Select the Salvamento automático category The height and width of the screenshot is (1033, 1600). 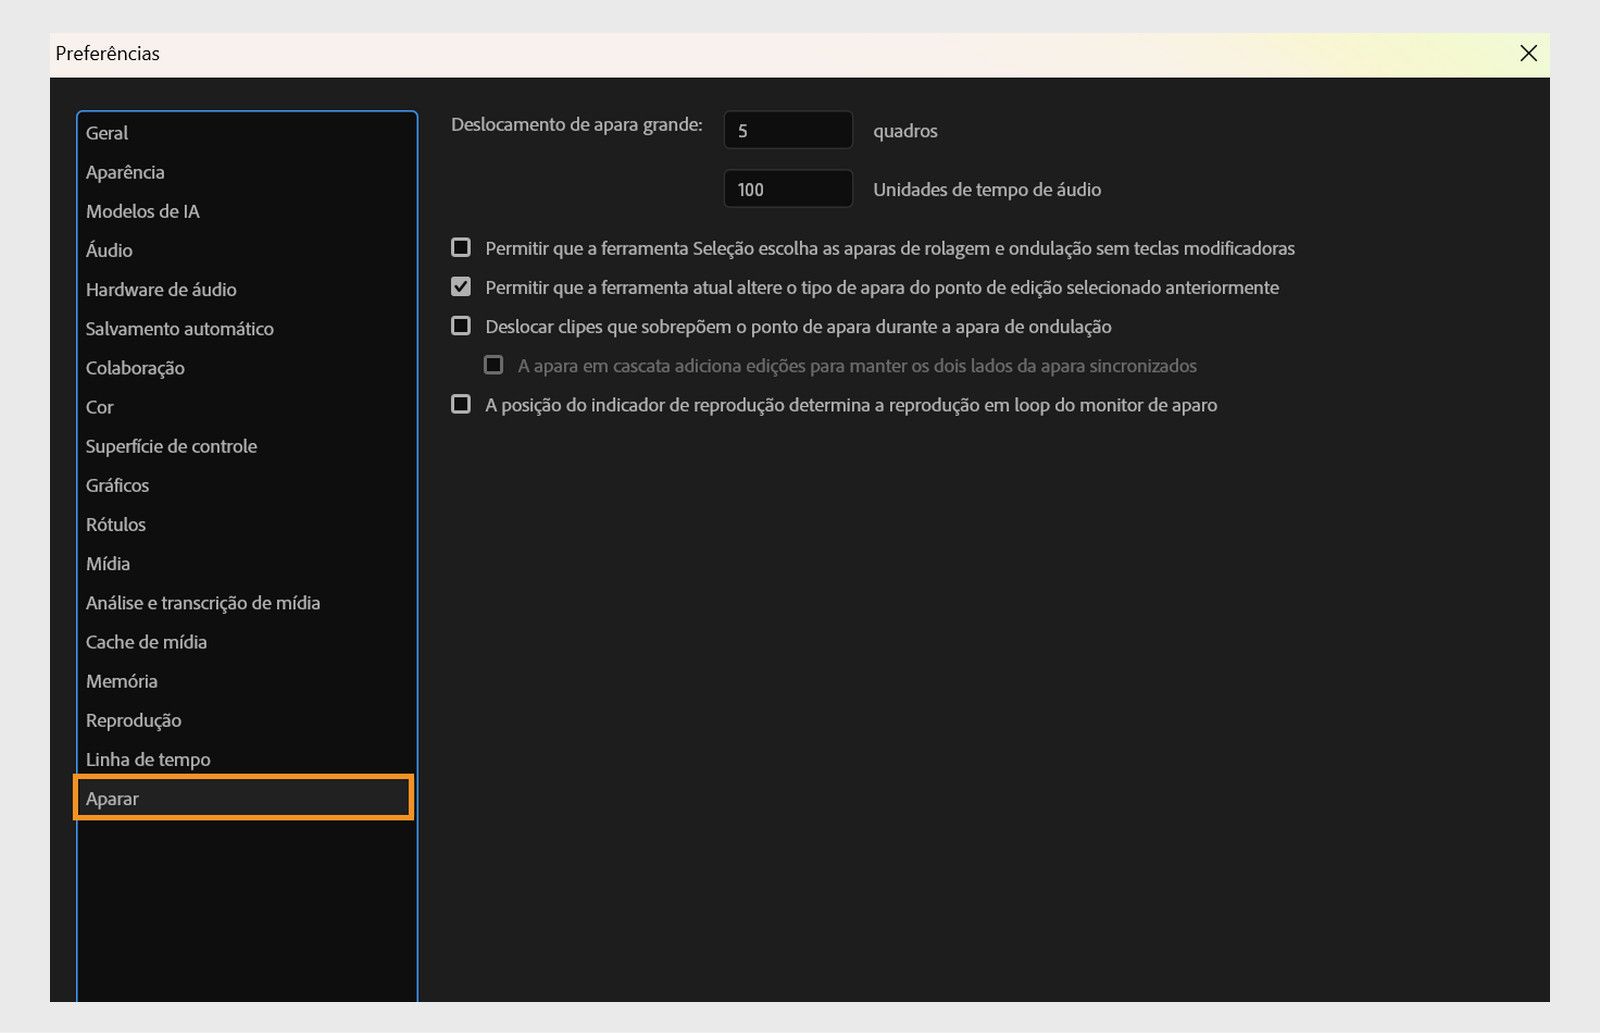point(180,328)
